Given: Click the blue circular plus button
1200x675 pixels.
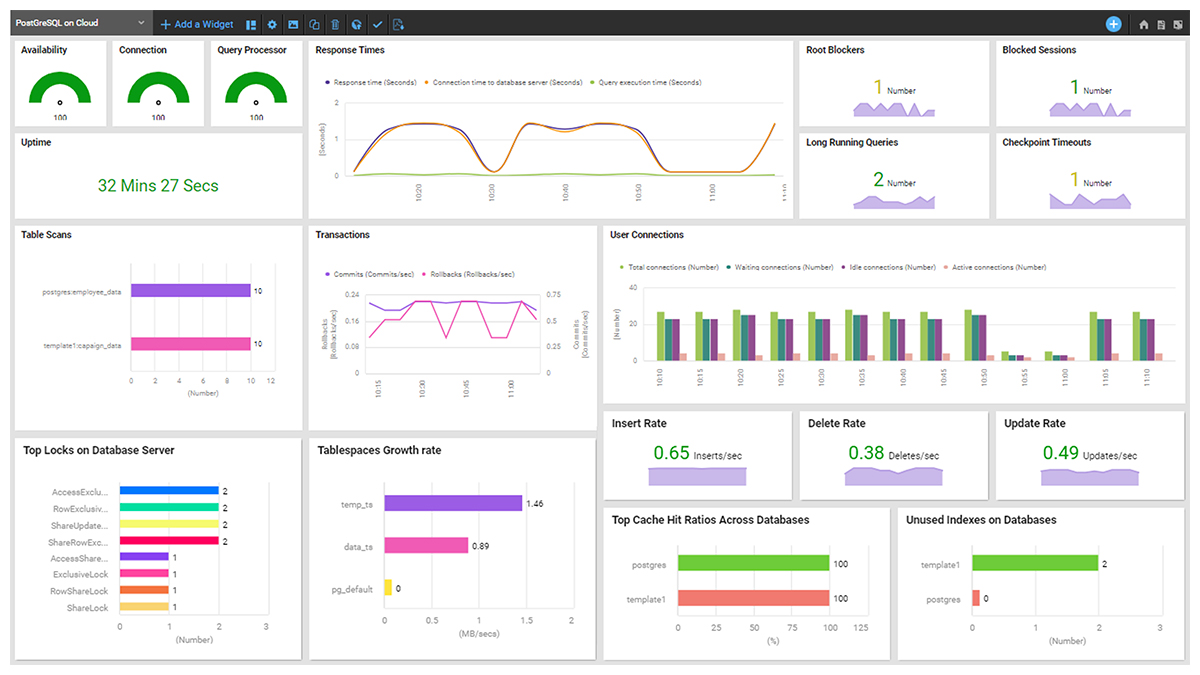Looking at the screenshot, I should pos(1114,24).
